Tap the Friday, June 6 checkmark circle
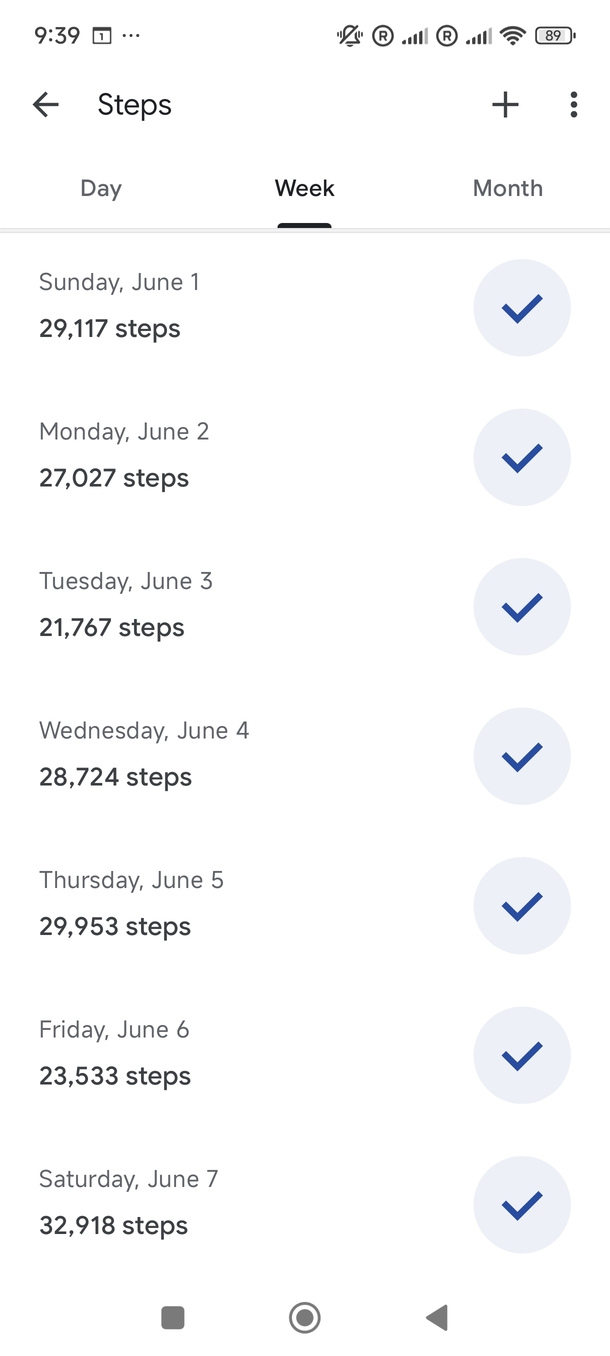Screen dimensions: 610x1356 pyautogui.click(x=521, y=1055)
